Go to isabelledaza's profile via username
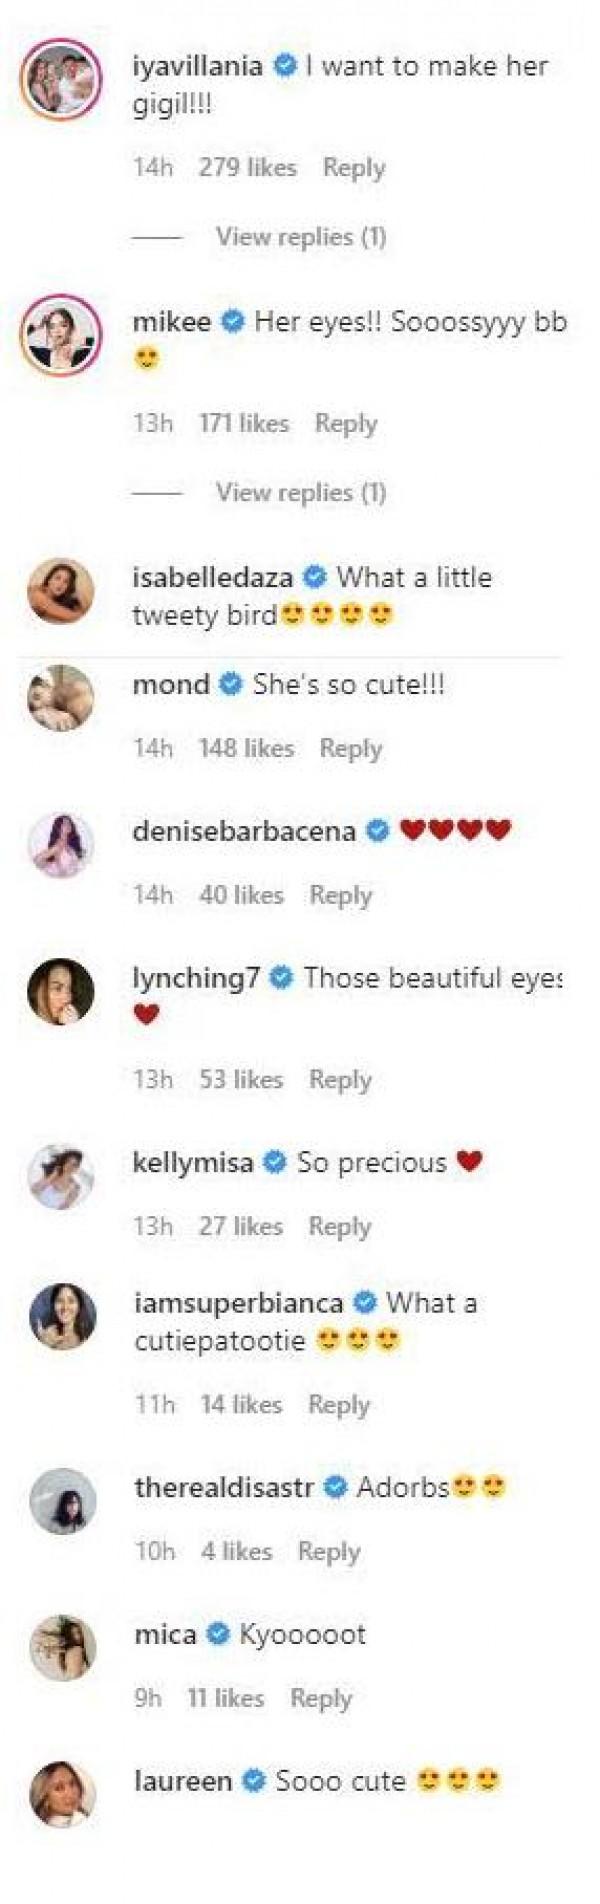 point(212,577)
